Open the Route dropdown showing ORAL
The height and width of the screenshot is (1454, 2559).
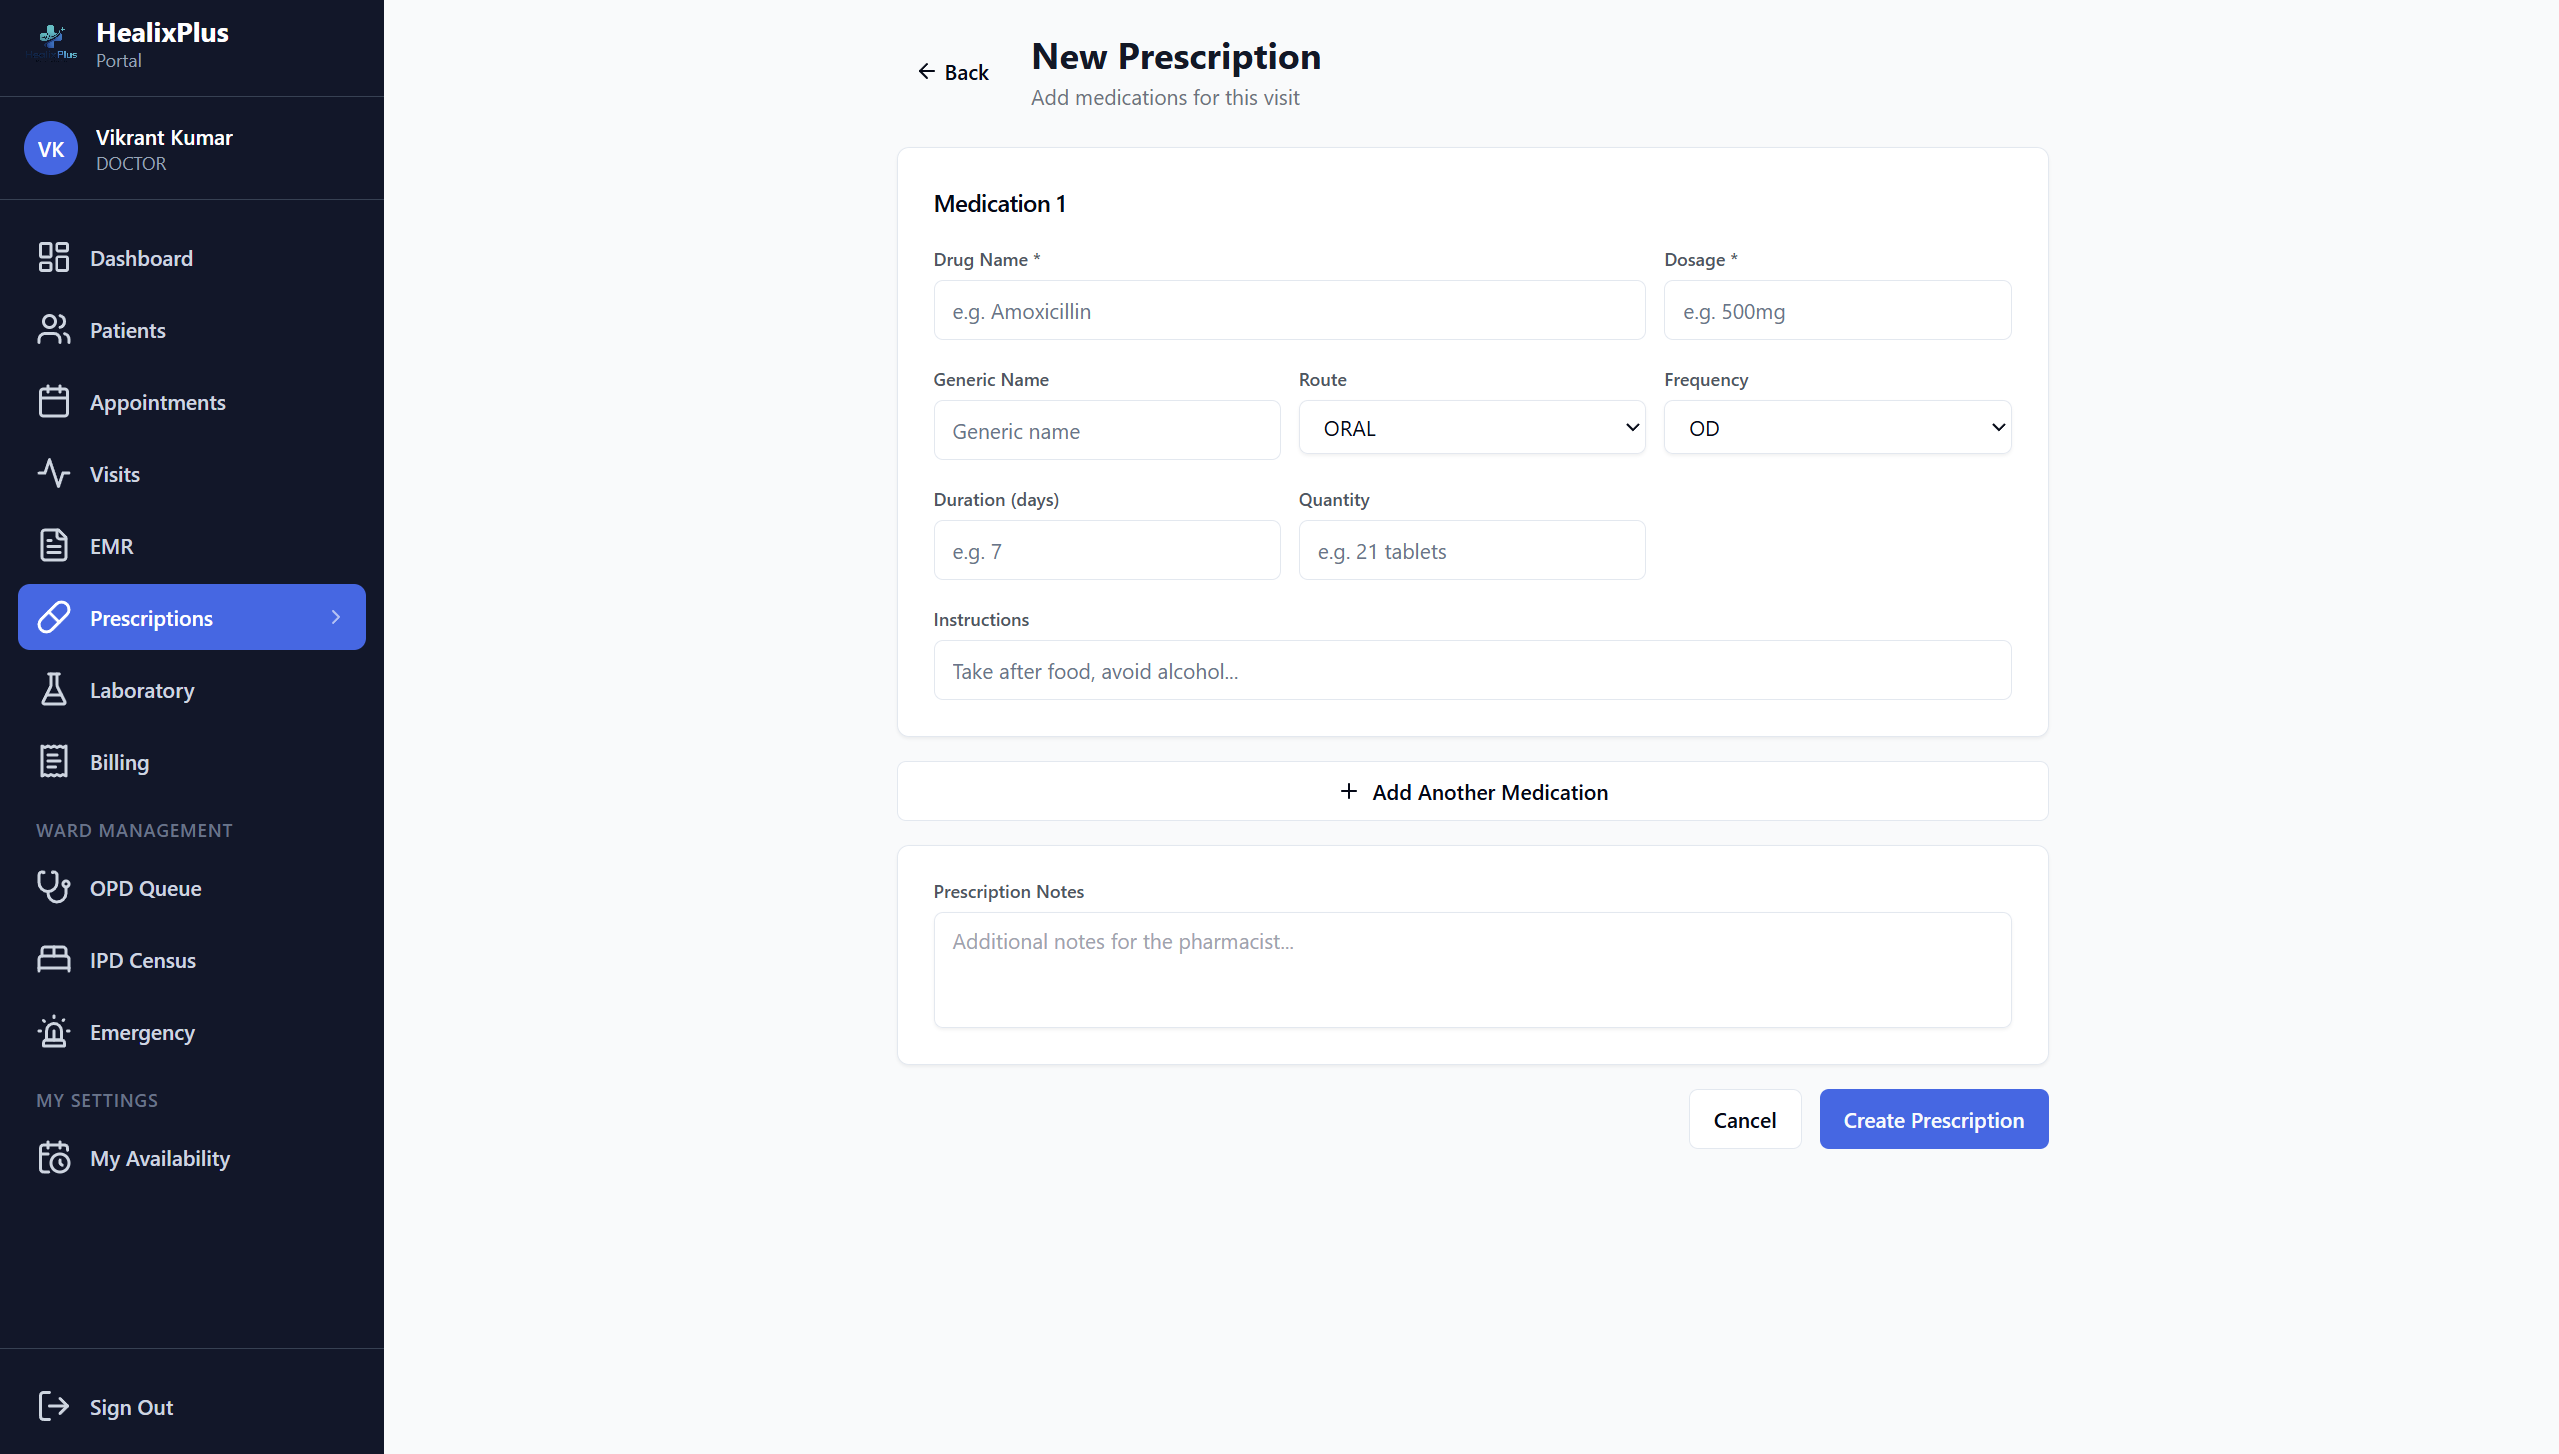point(1470,427)
